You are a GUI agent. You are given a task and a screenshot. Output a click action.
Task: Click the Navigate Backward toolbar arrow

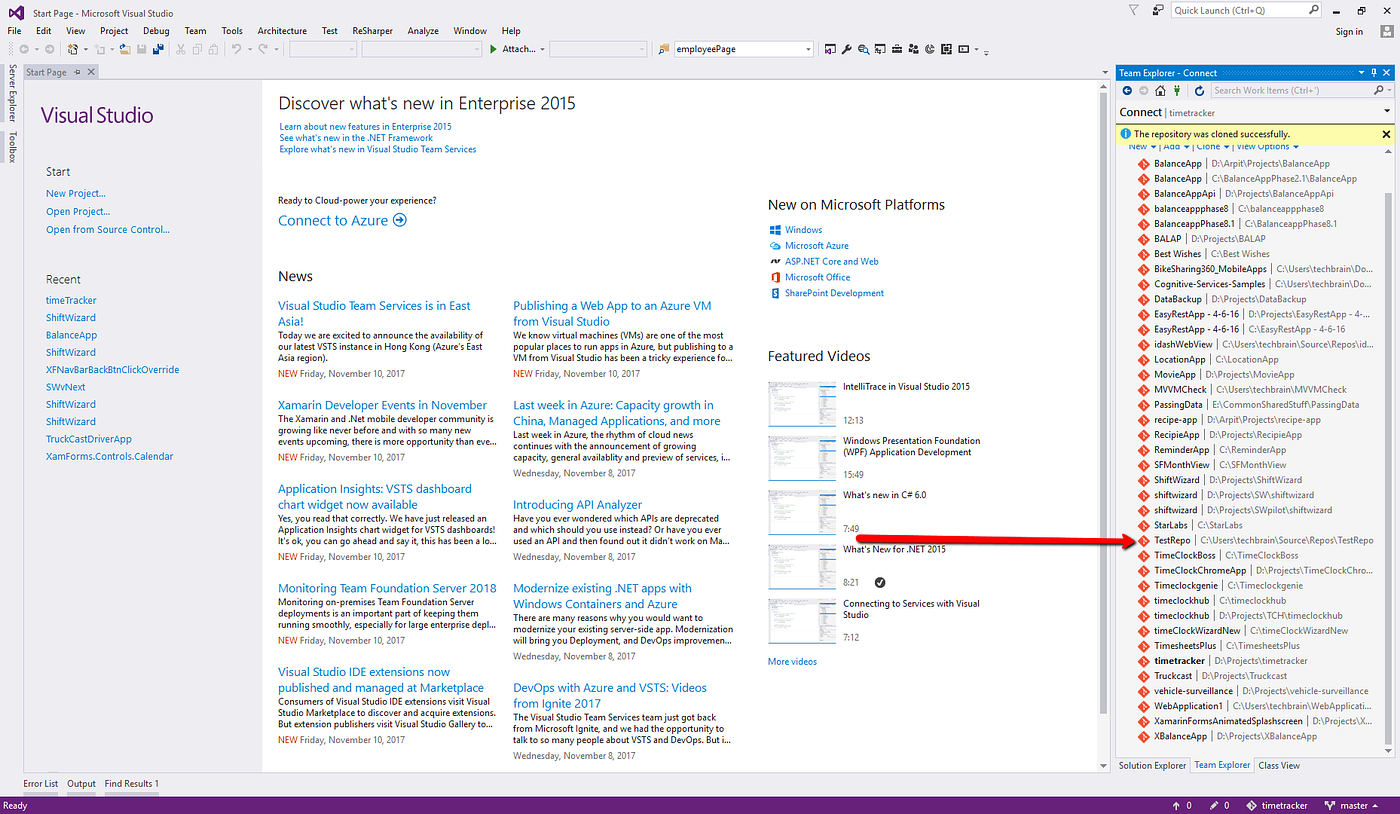tap(25, 48)
